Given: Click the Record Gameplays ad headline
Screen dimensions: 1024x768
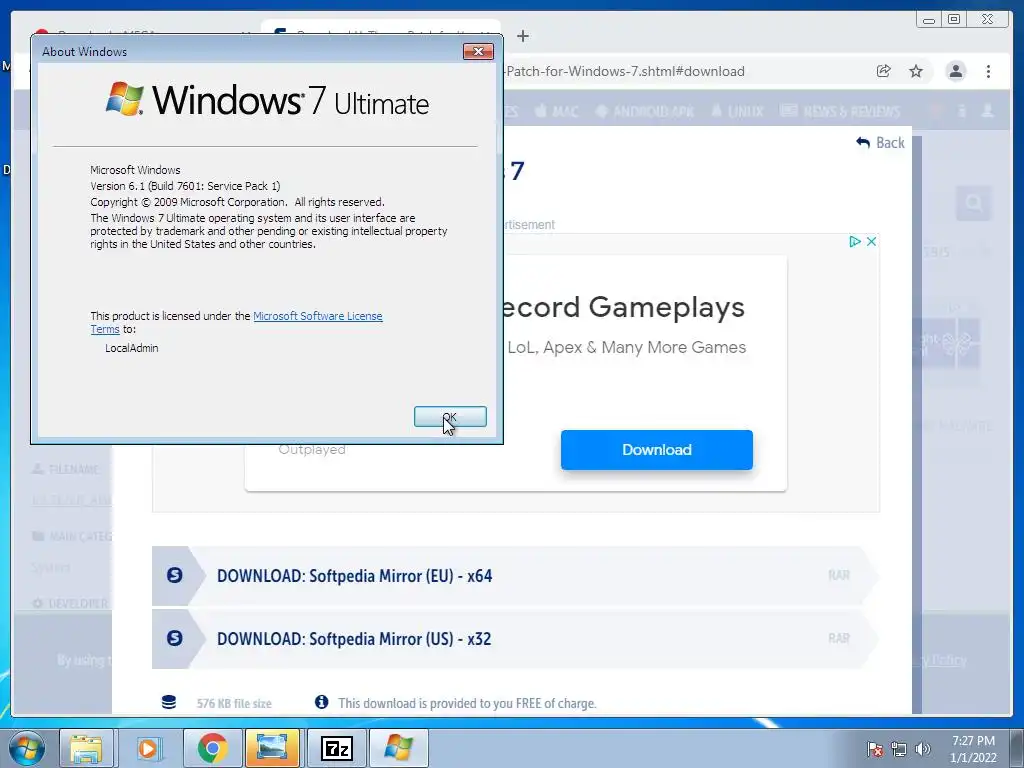Looking at the screenshot, I should click(624, 307).
